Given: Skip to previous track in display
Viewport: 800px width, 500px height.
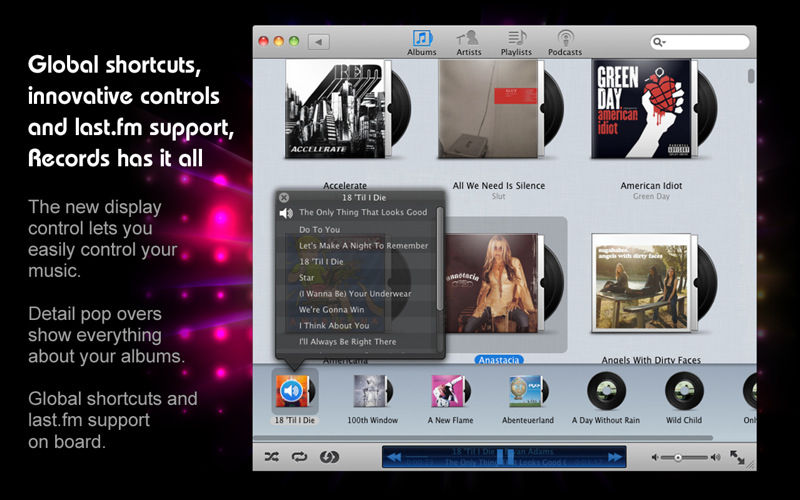Looking at the screenshot, I should (x=394, y=457).
